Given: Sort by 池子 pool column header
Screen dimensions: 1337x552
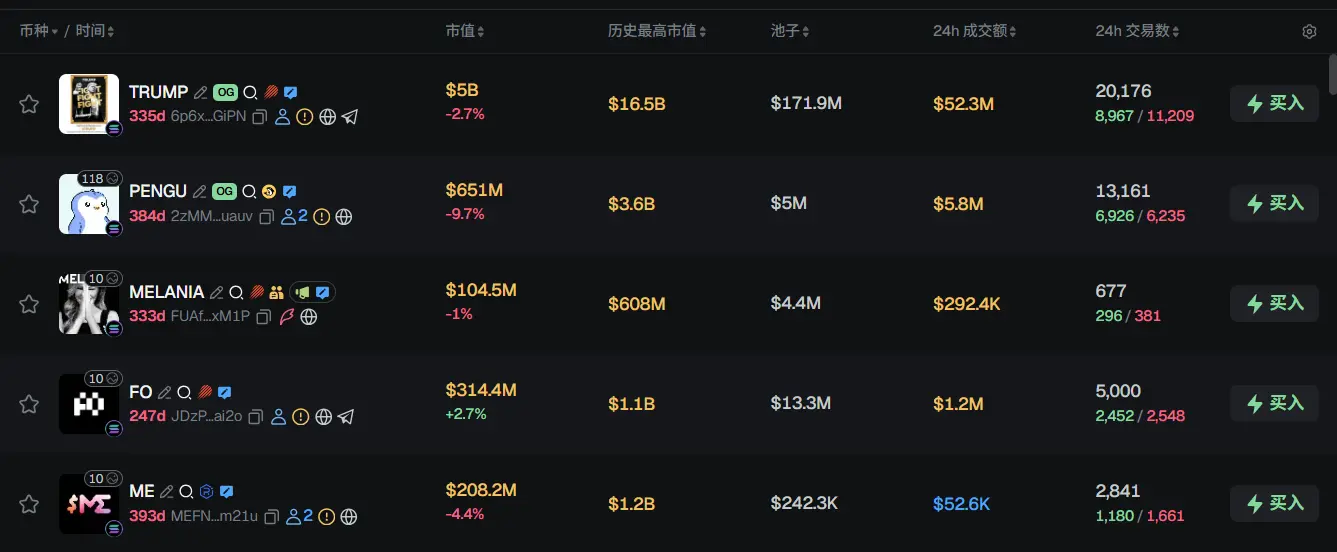Looking at the screenshot, I should (790, 32).
